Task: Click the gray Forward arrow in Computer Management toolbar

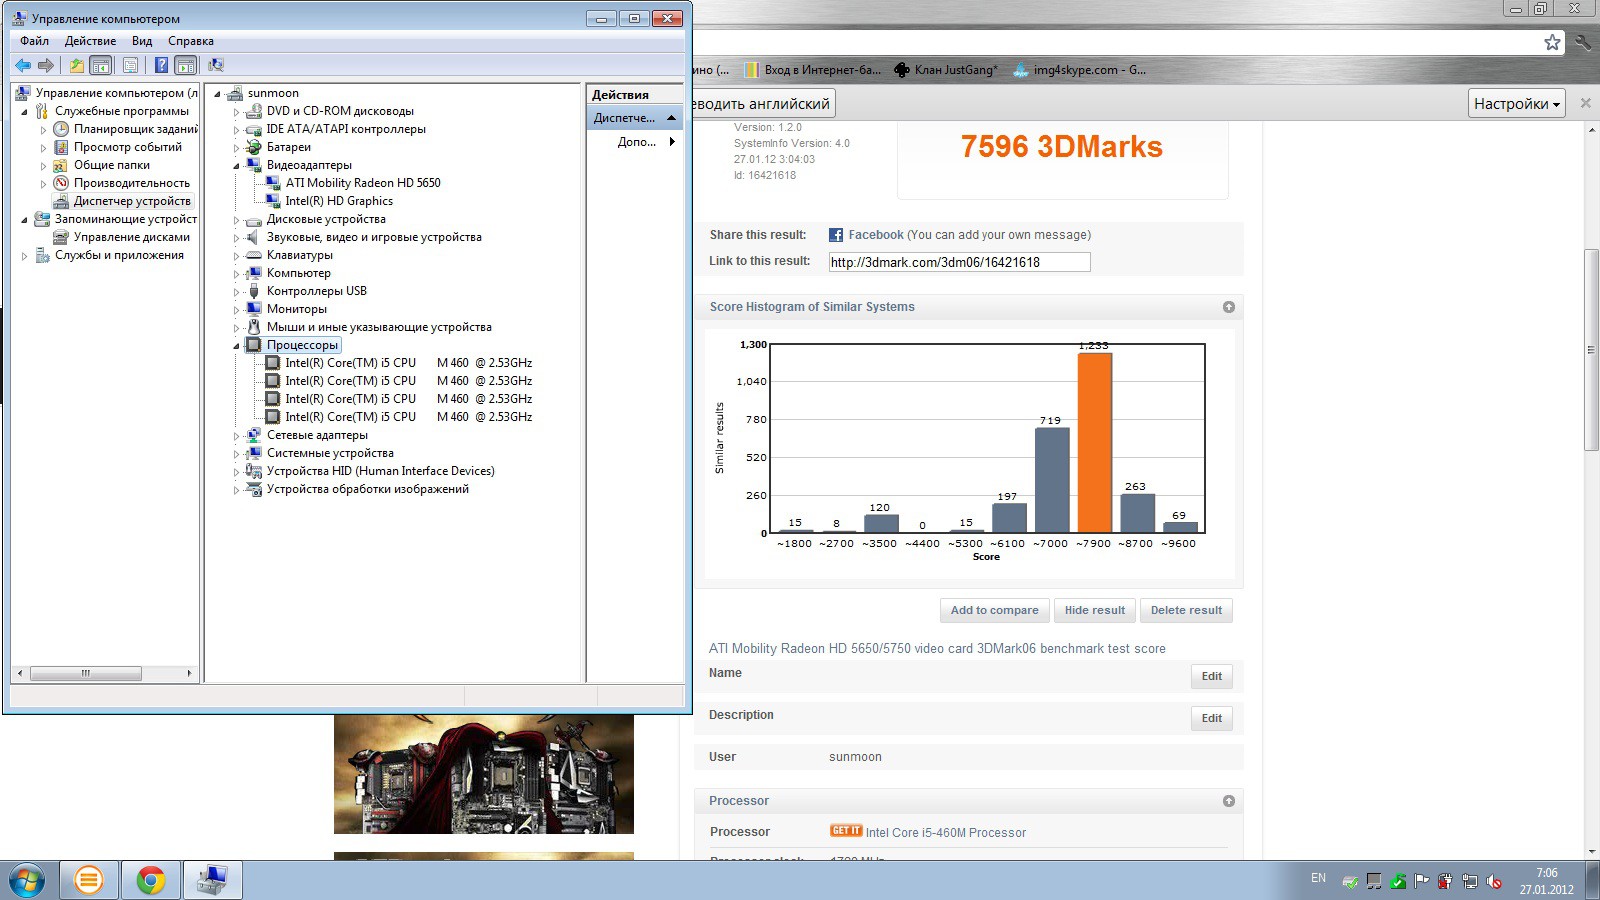Action: (x=46, y=65)
